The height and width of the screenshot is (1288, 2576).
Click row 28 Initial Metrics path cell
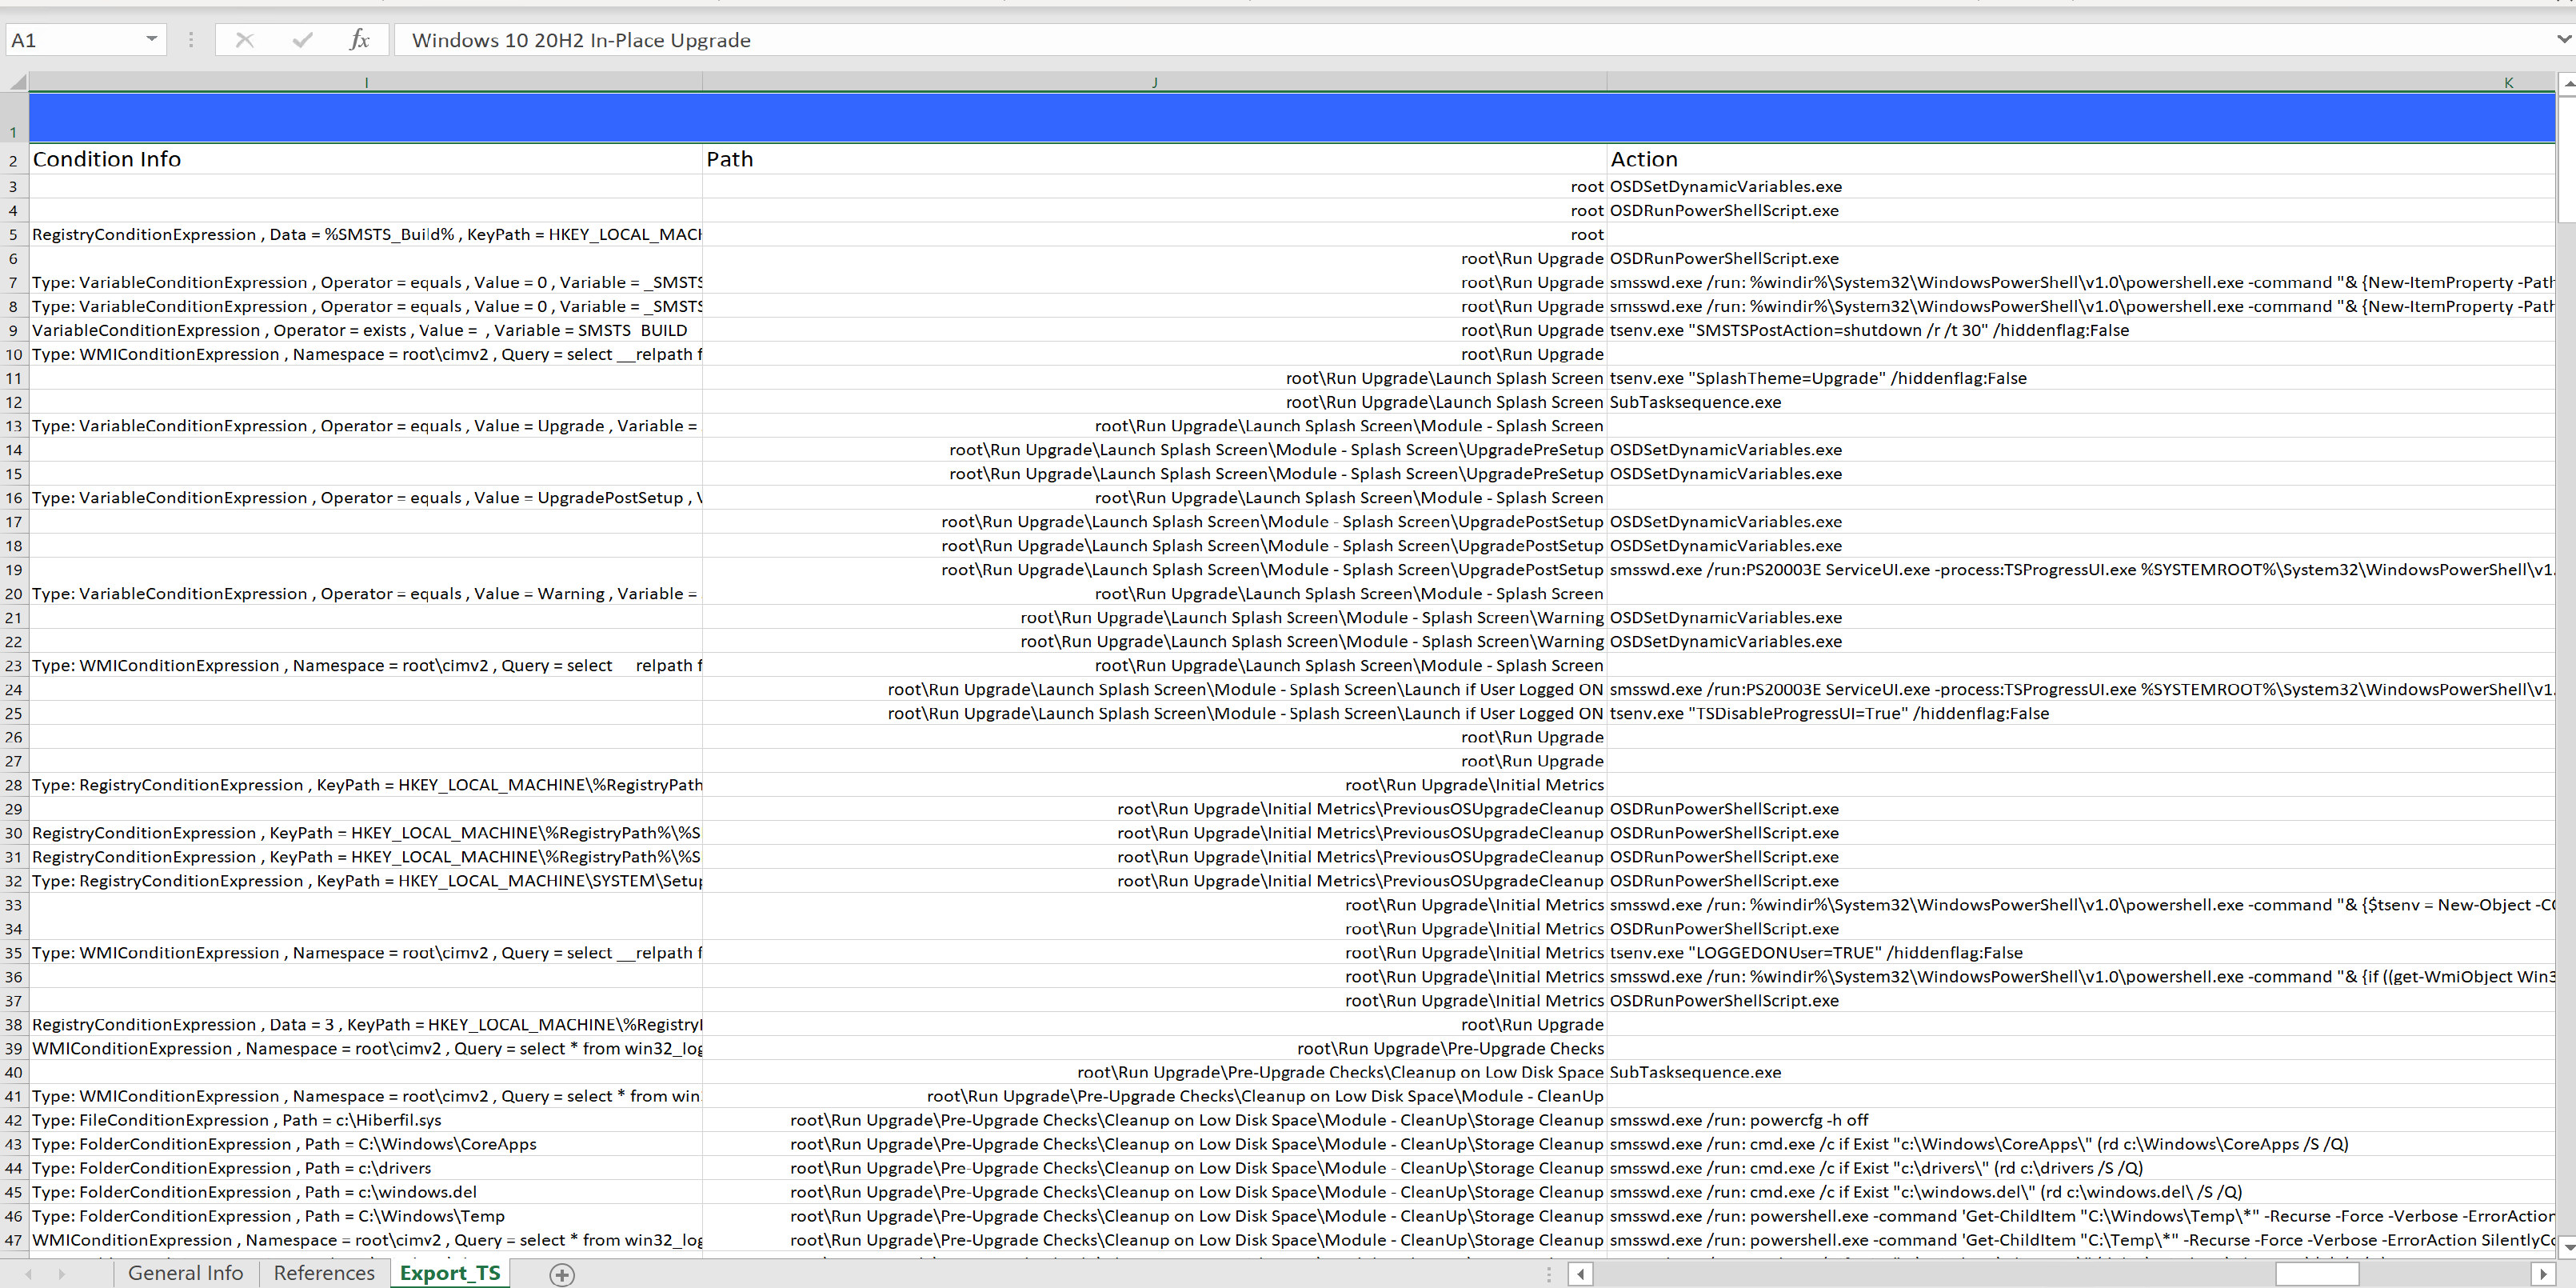1155,785
